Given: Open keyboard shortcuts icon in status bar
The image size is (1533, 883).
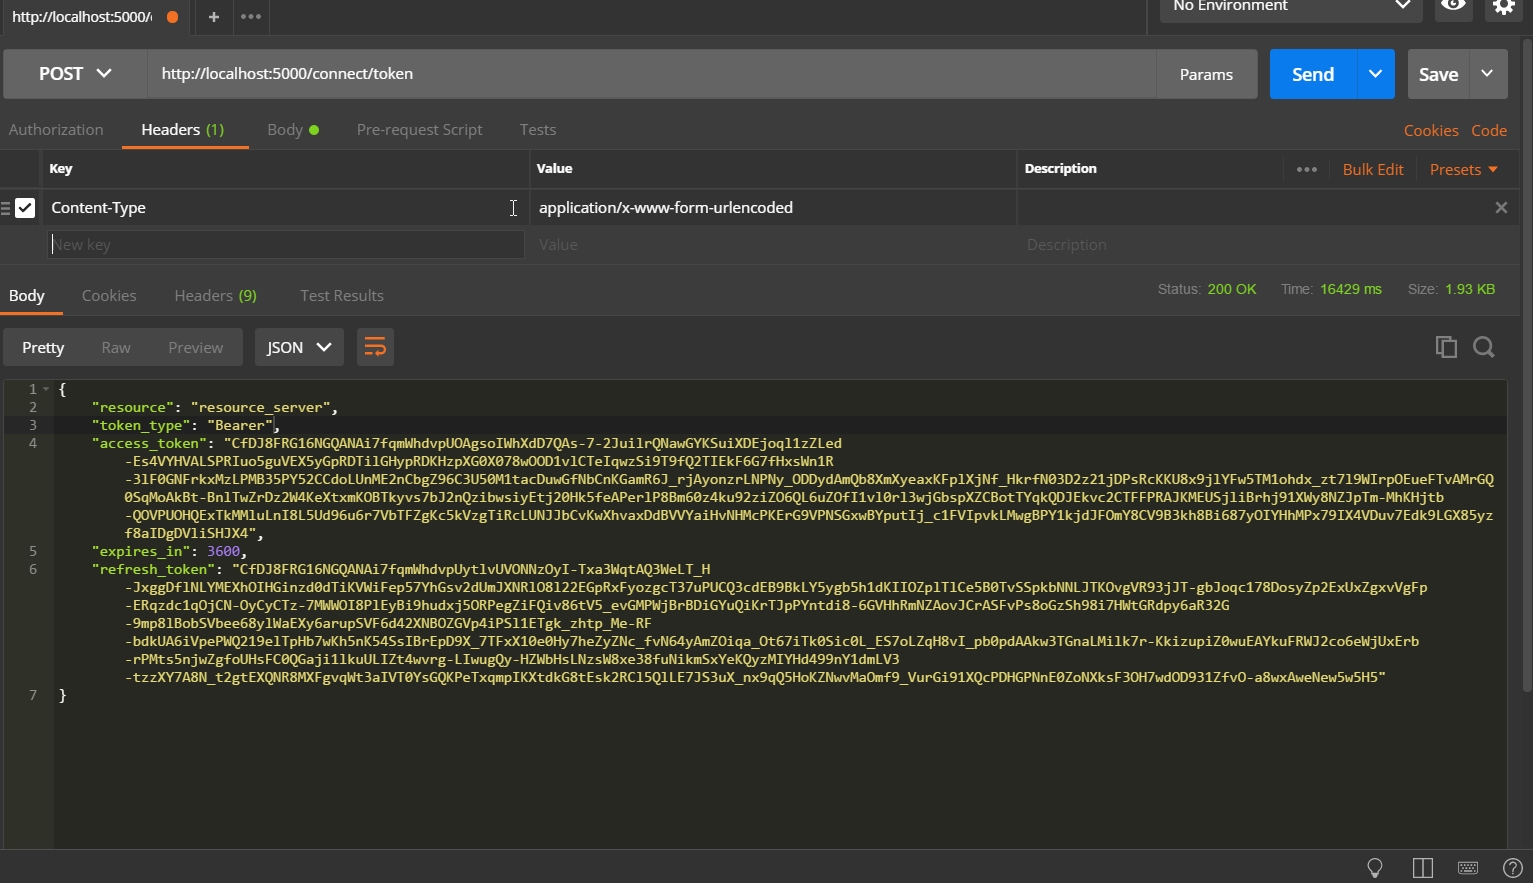Looking at the screenshot, I should (x=1468, y=867).
